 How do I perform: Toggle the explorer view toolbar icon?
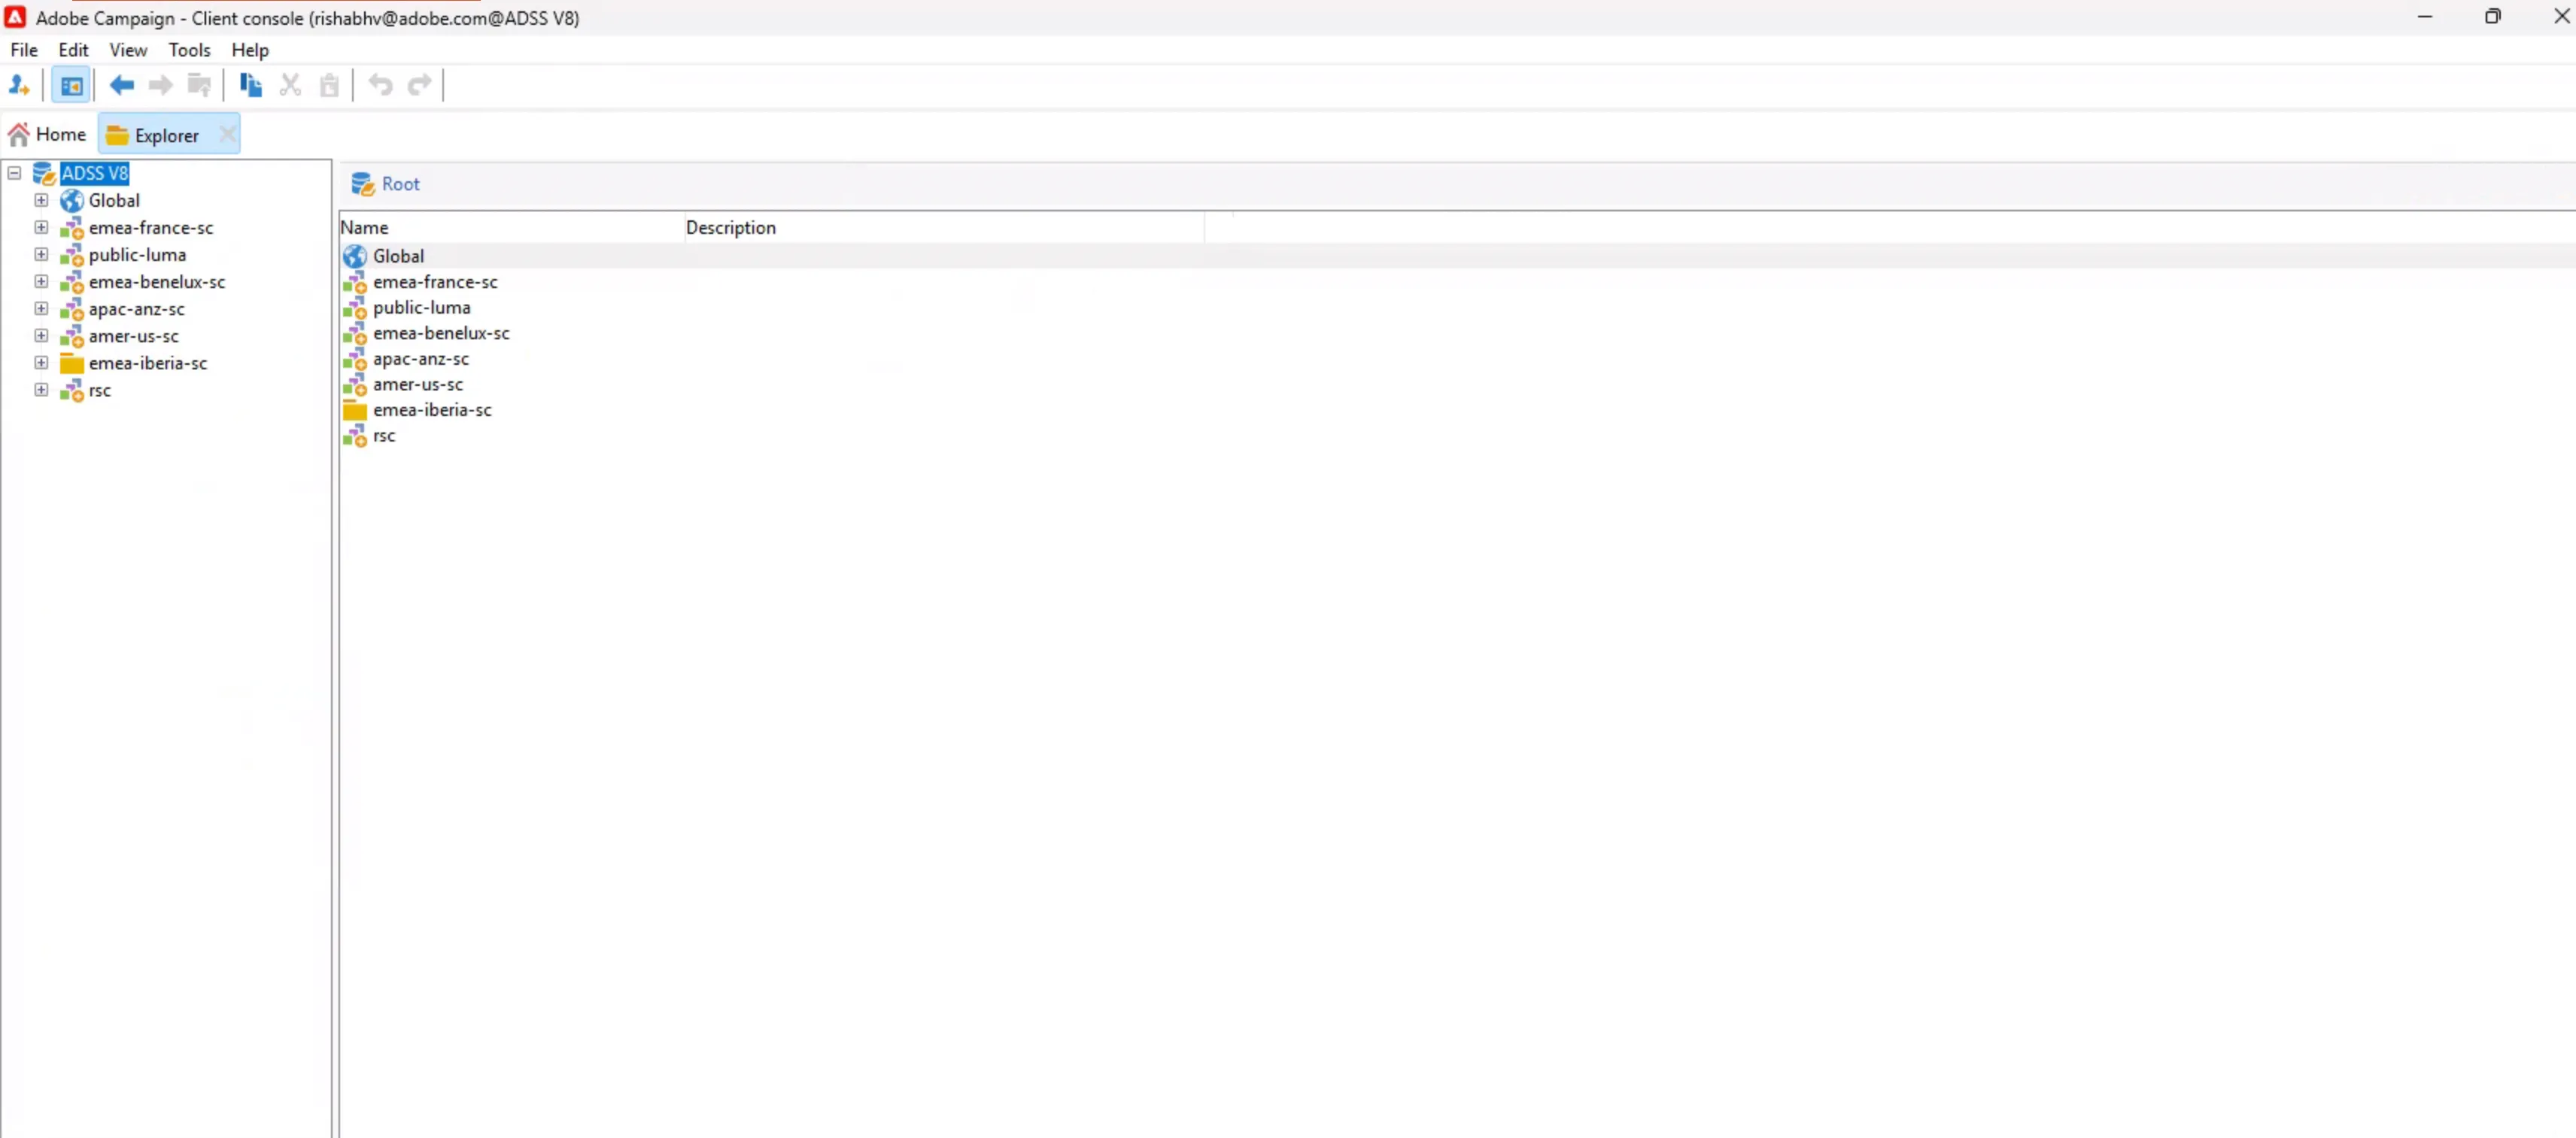point(71,85)
